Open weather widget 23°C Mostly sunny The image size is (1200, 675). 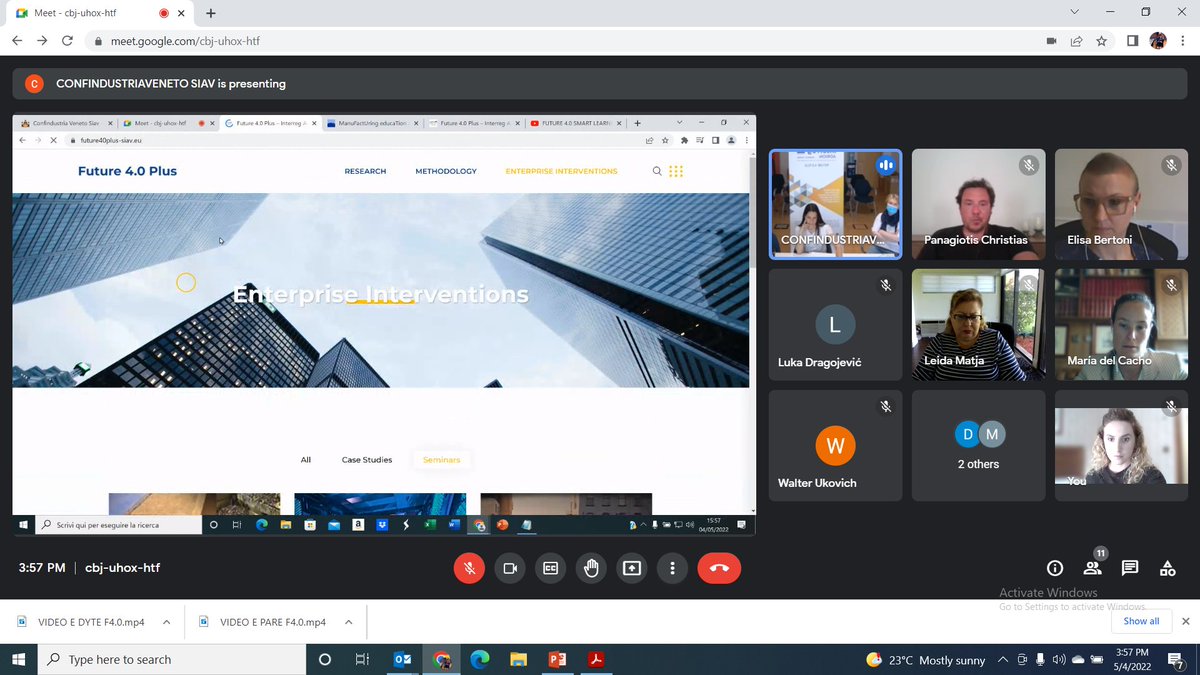click(x=926, y=660)
